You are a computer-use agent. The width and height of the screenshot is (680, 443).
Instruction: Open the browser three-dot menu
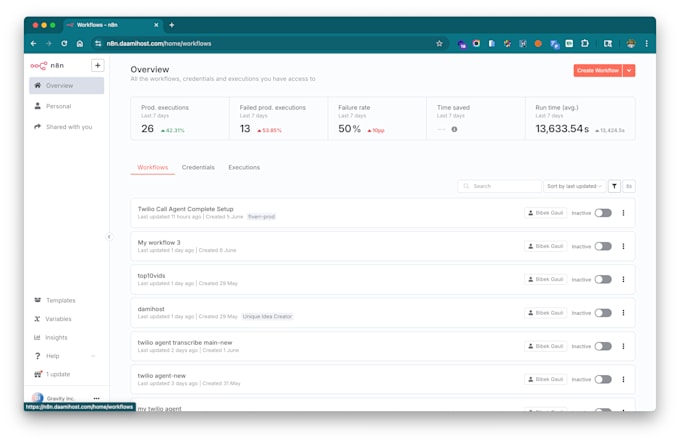646,43
